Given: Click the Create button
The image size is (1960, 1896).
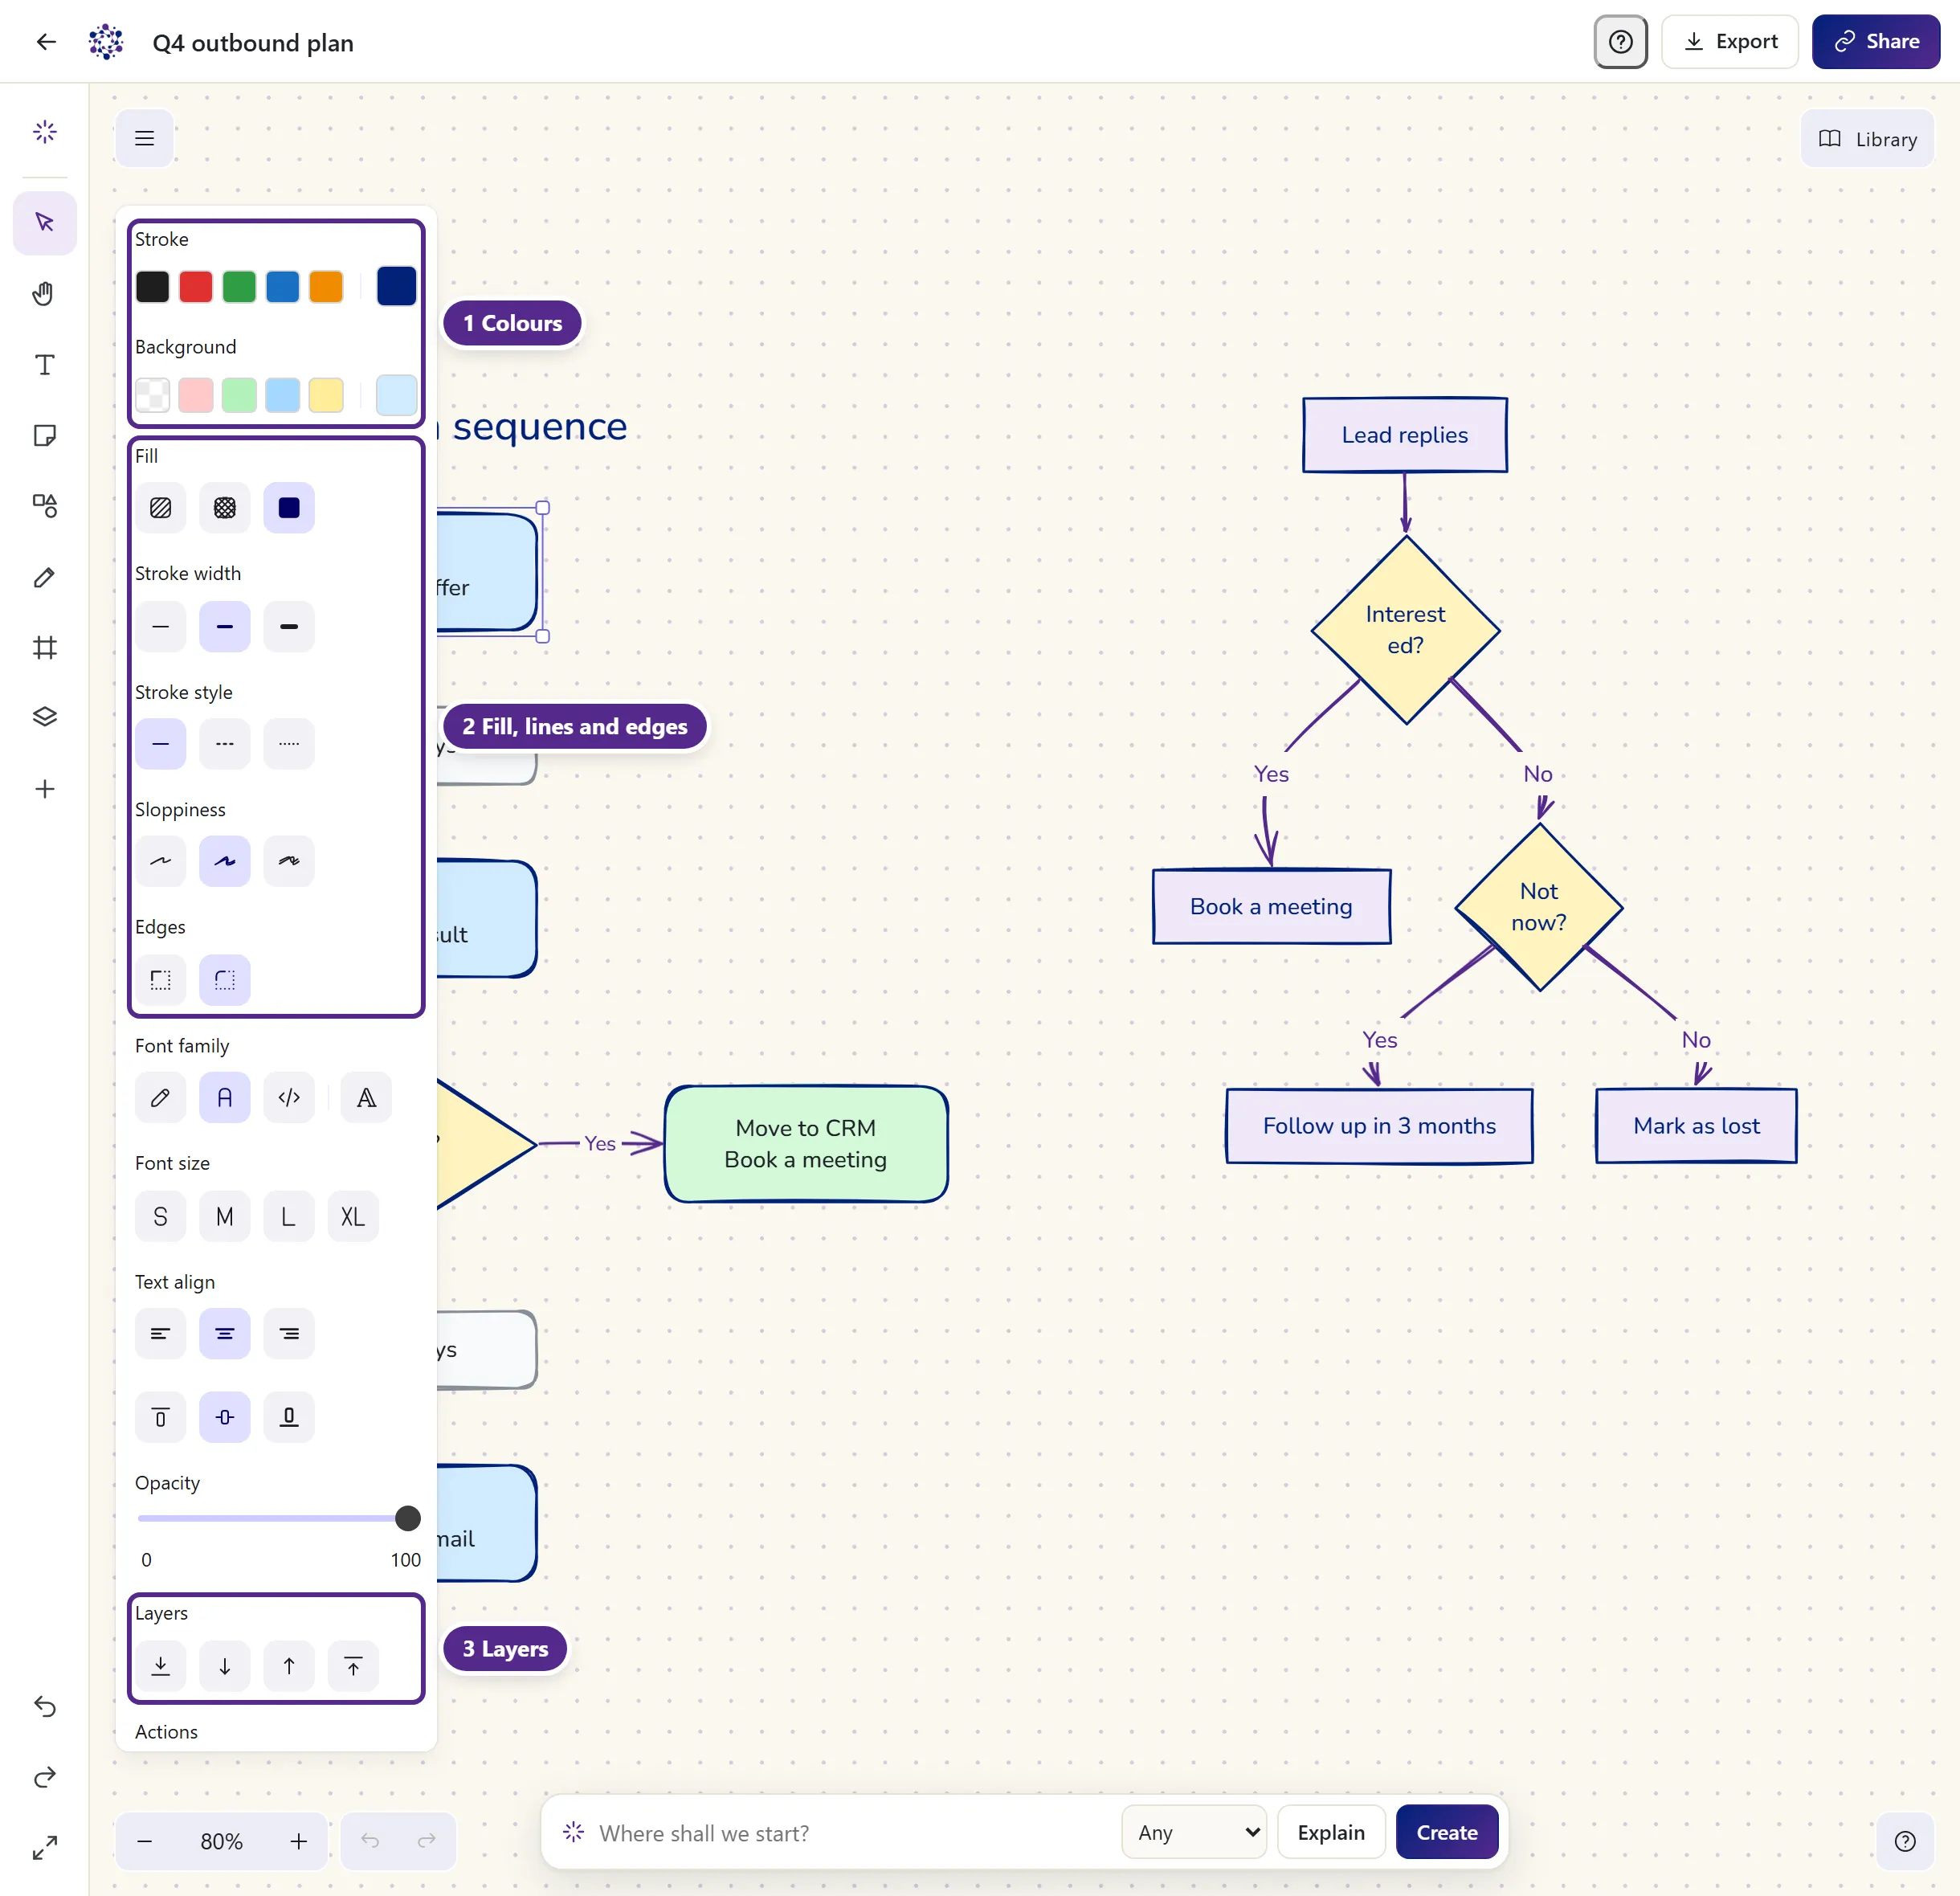Looking at the screenshot, I should point(1446,1832).
